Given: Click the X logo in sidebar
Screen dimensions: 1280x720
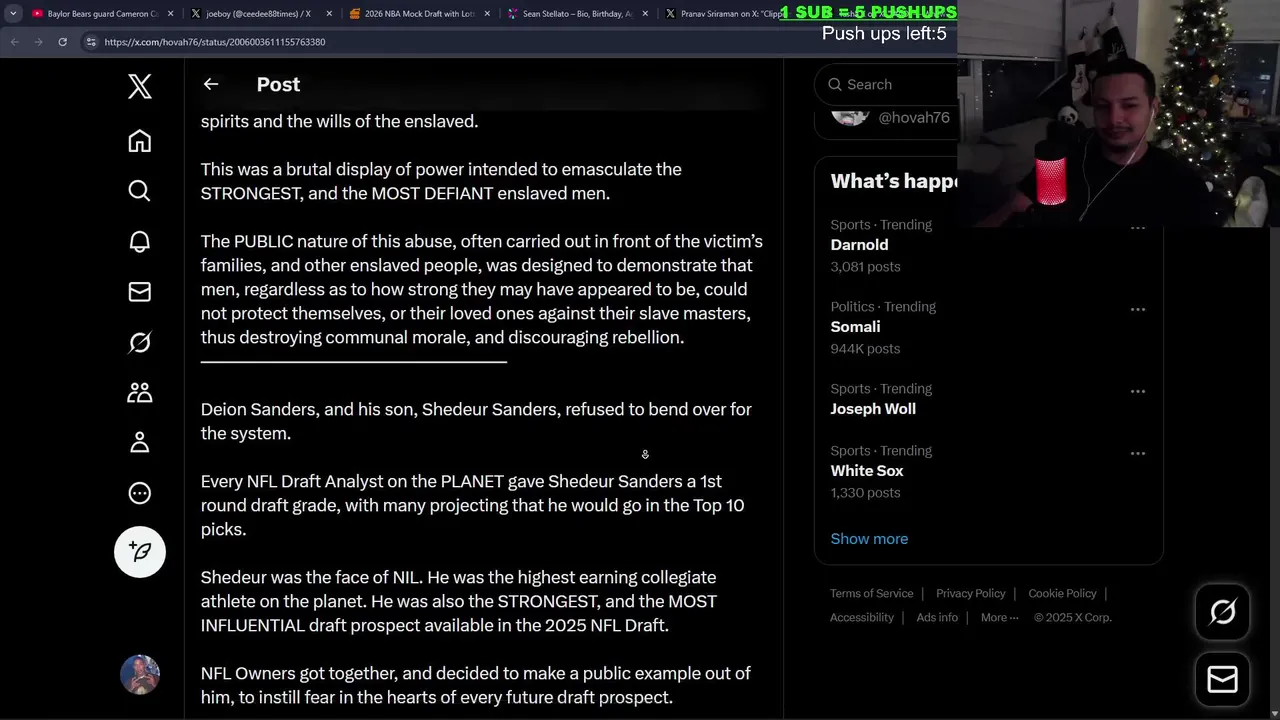Looking at the screenshot, I should tap(140, 86).
